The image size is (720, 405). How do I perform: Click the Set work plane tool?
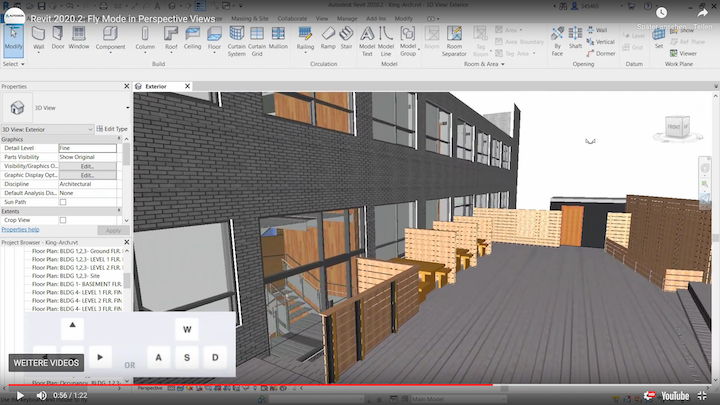coord(659,39)
